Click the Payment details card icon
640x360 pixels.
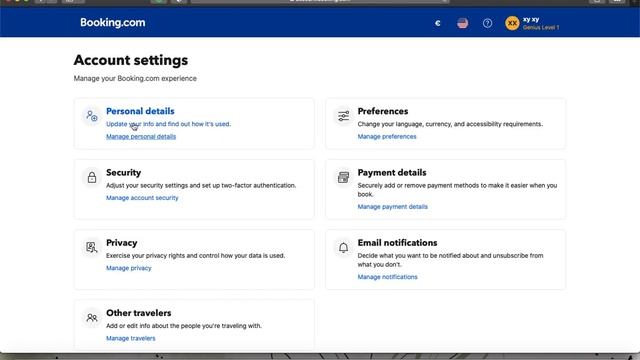[343, 177]
